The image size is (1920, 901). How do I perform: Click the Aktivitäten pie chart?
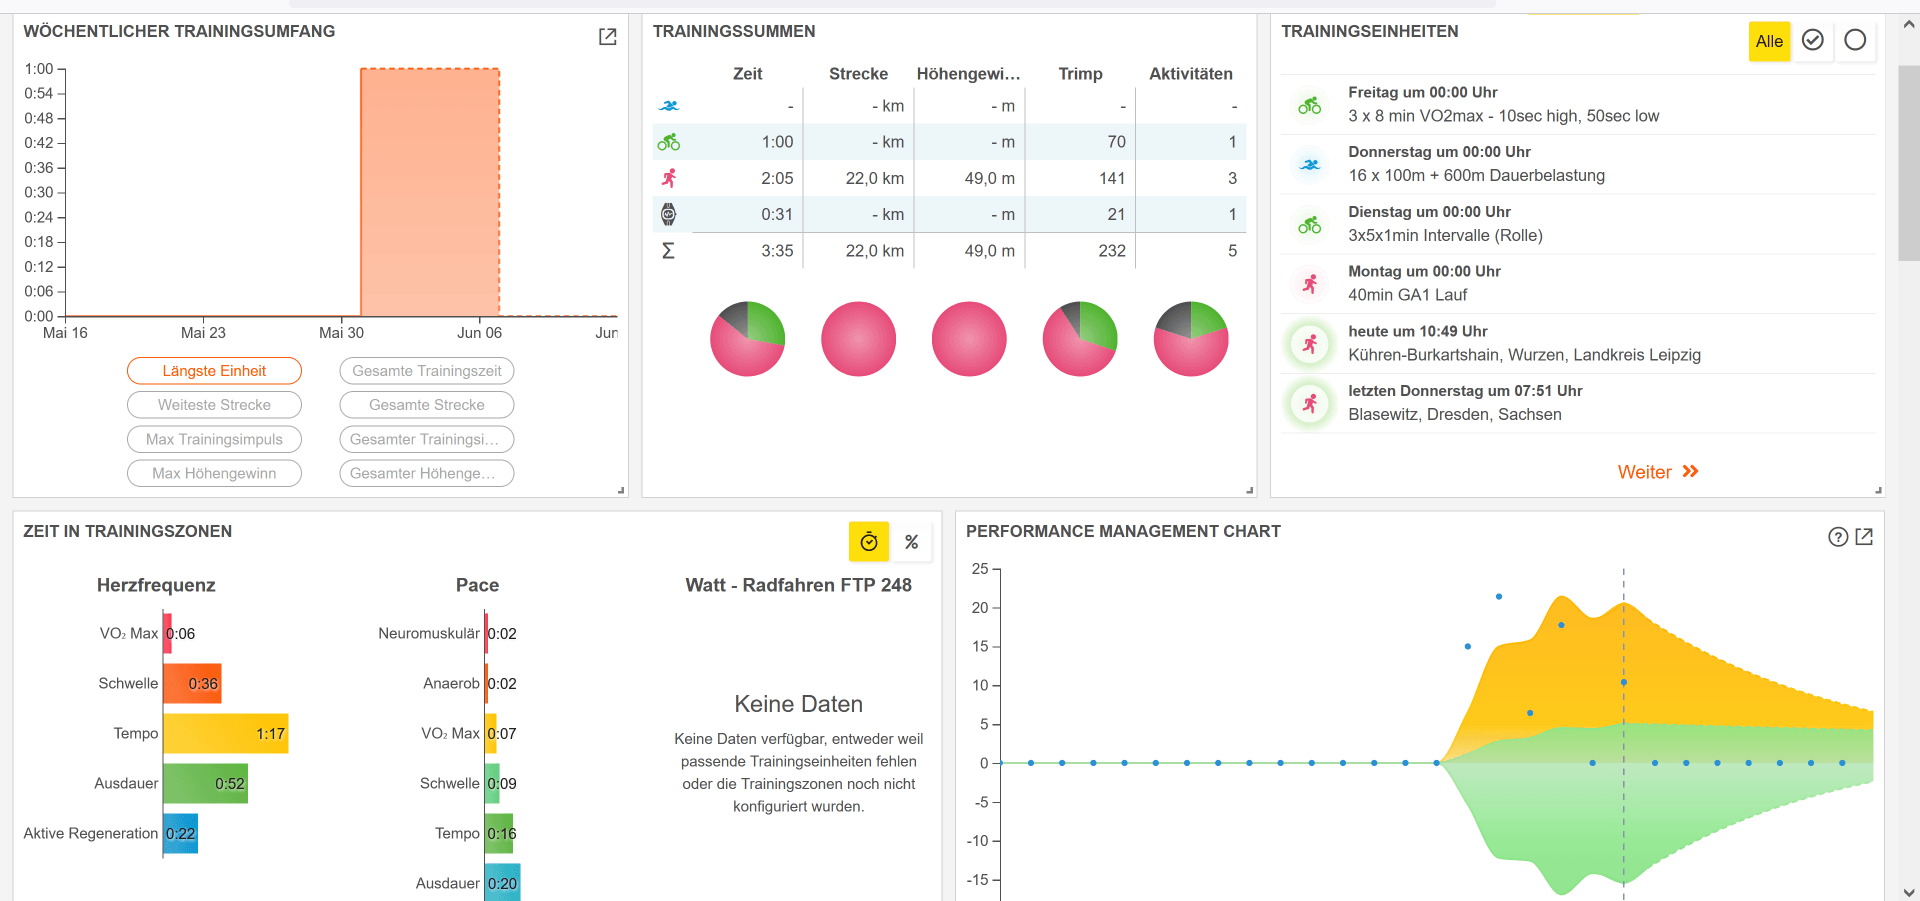(1191, 339)
